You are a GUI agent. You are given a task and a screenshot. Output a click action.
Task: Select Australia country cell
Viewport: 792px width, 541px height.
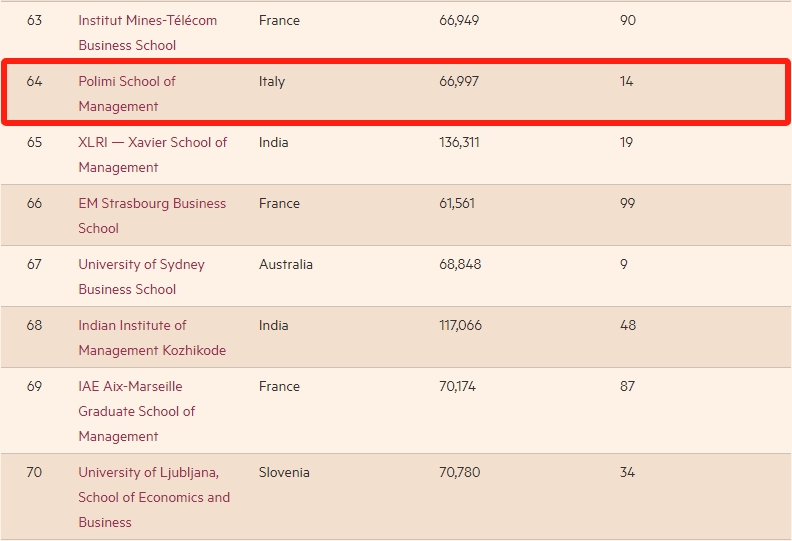(x=285, y=264)
